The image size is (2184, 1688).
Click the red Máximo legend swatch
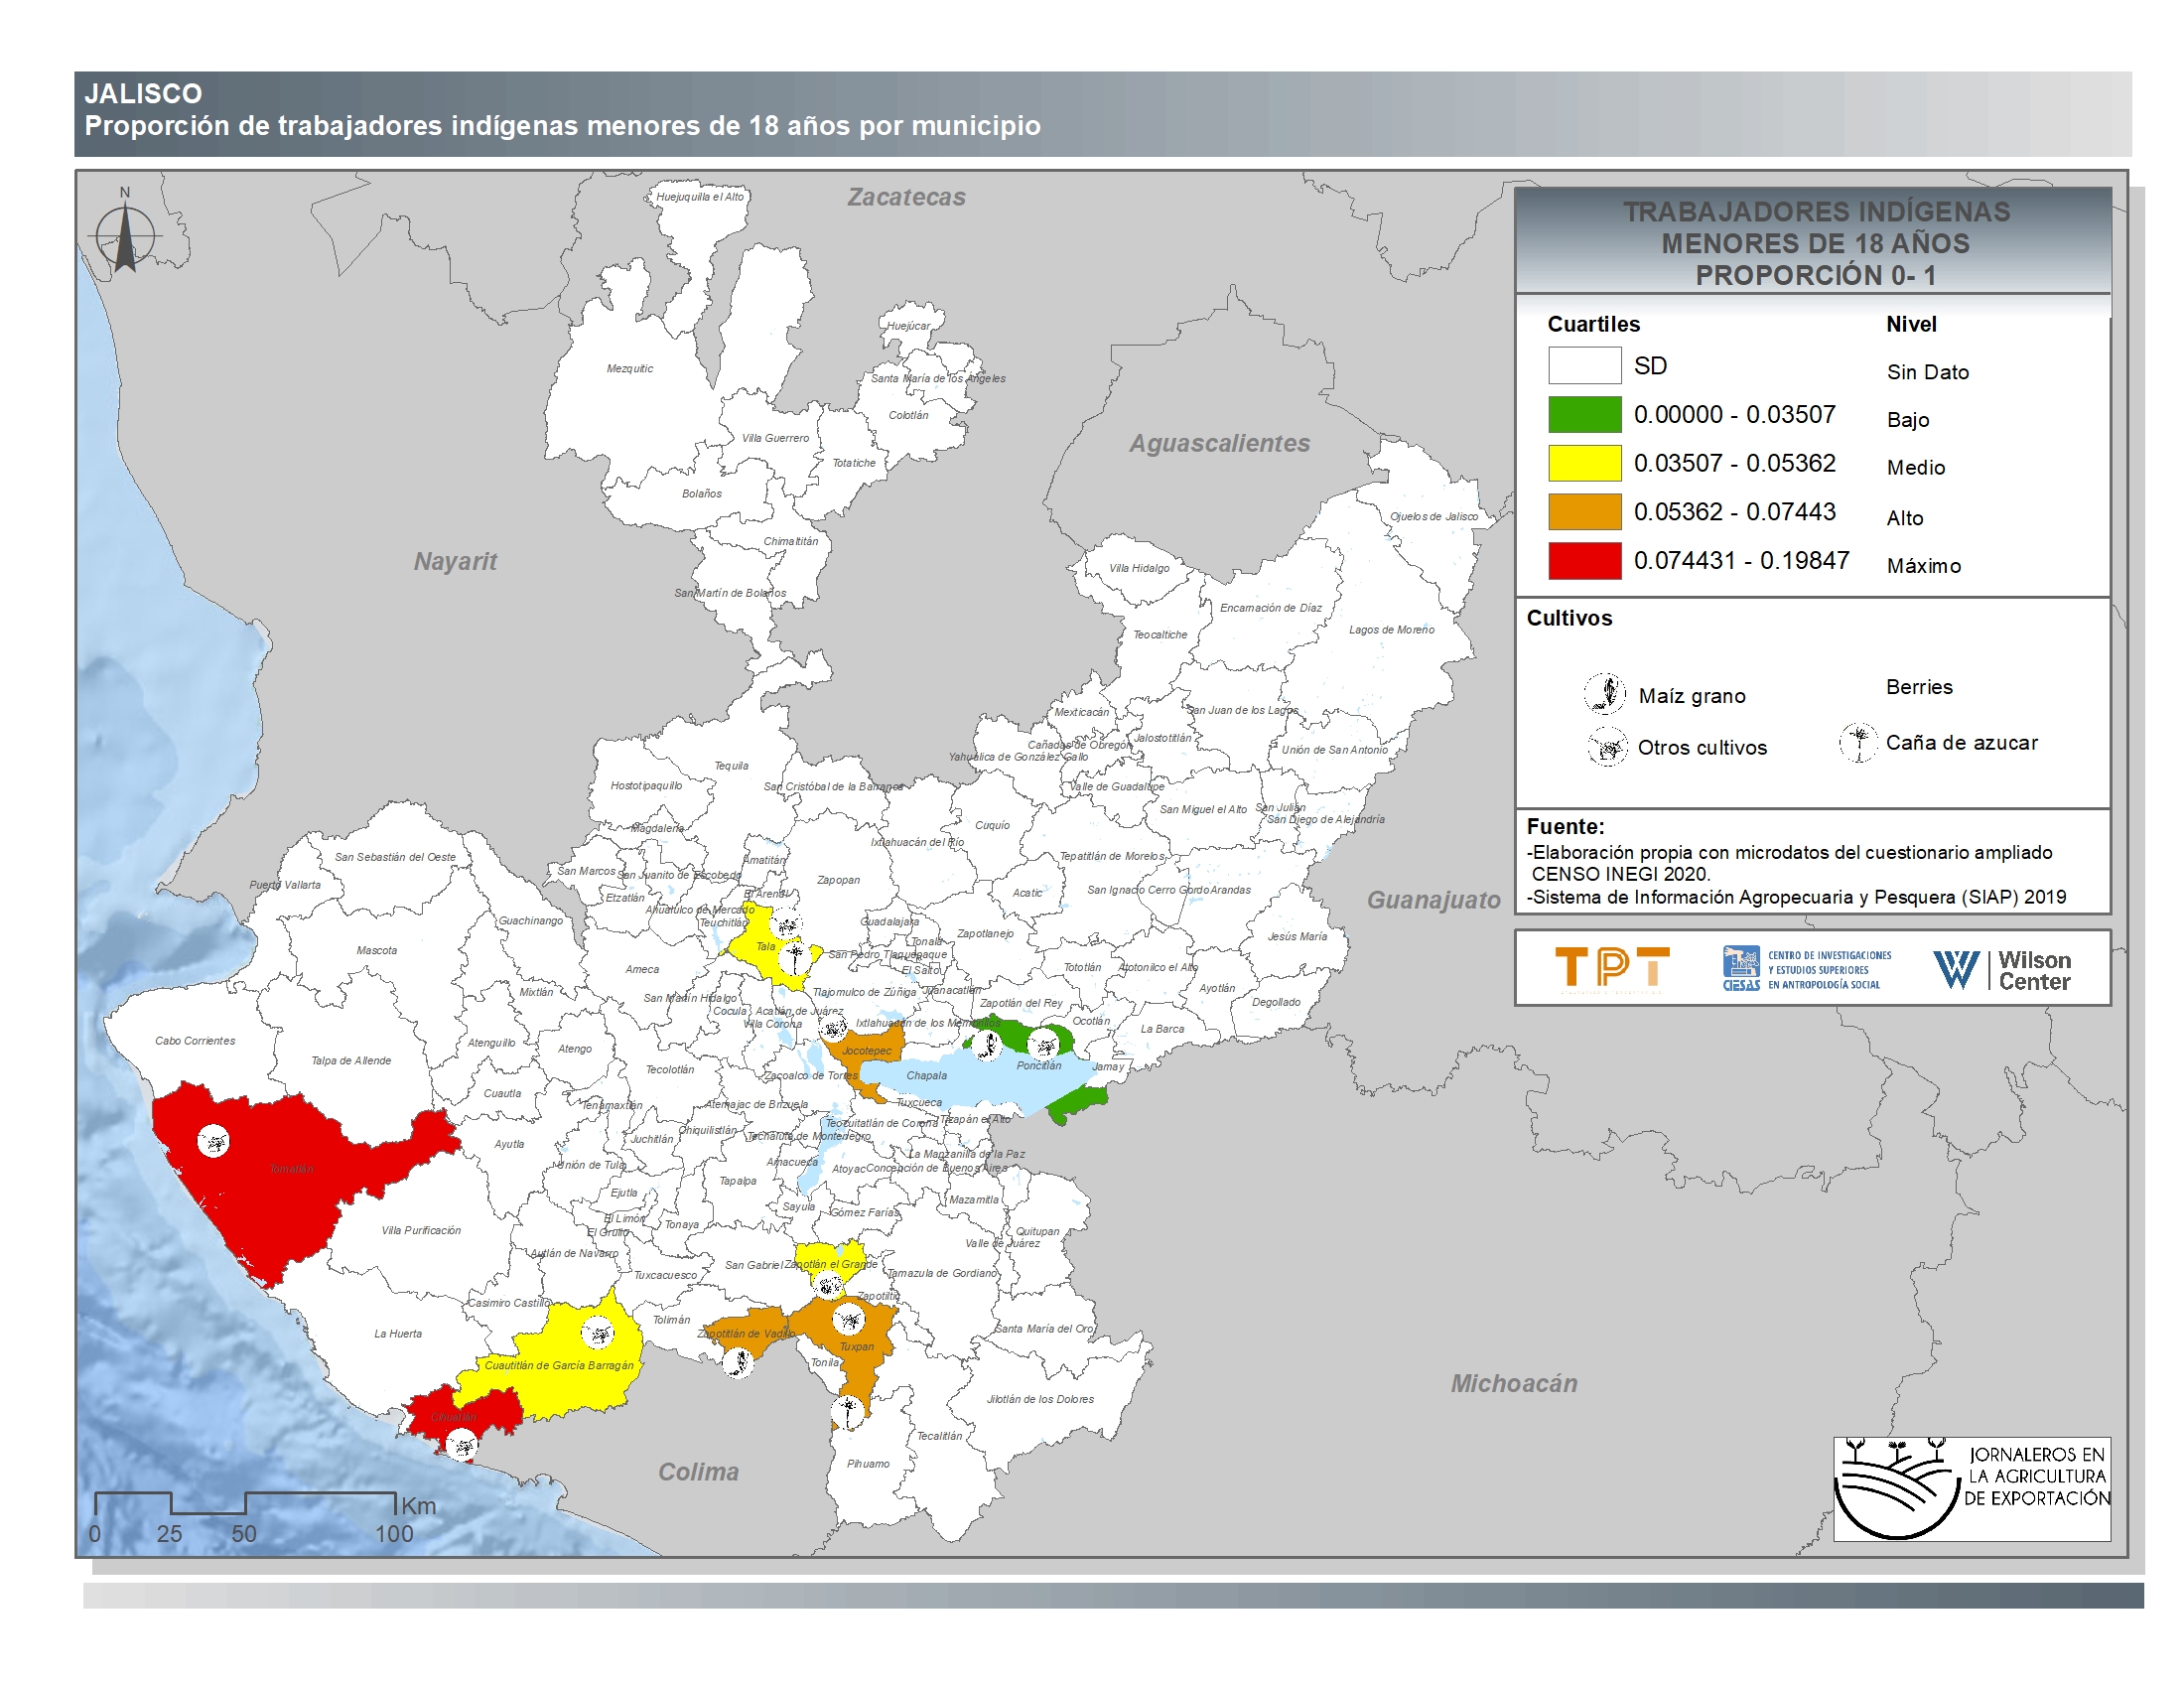coord(1584,560)
